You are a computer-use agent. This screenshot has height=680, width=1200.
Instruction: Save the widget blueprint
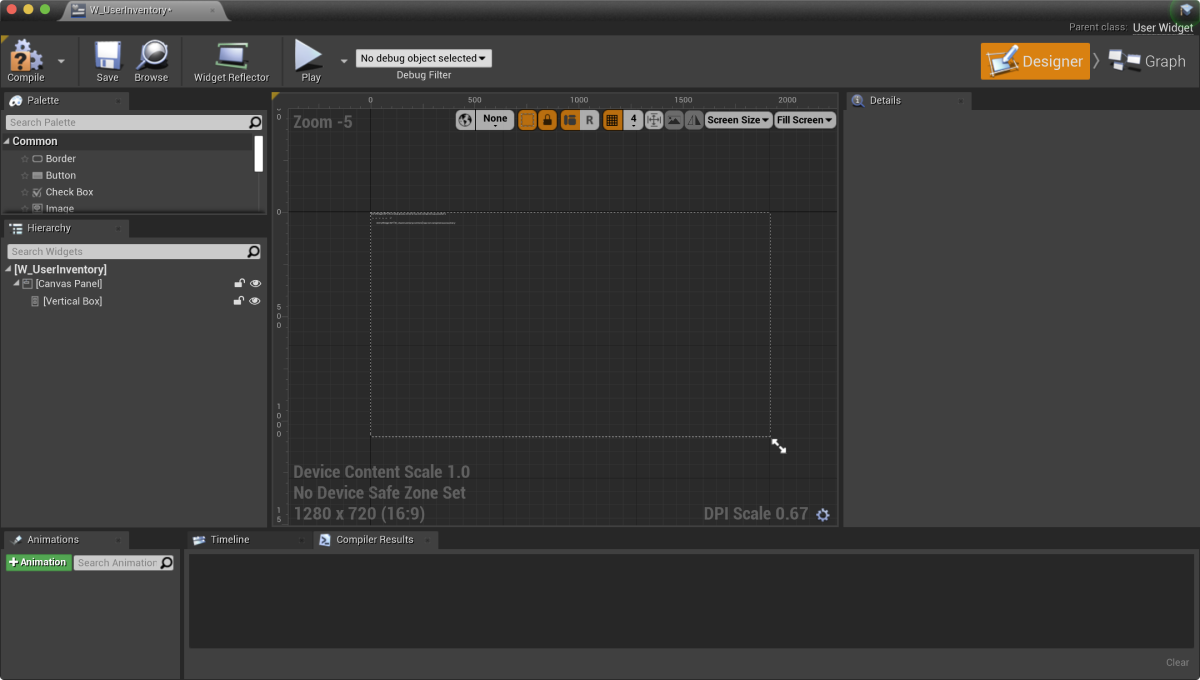tap(107, 58)
